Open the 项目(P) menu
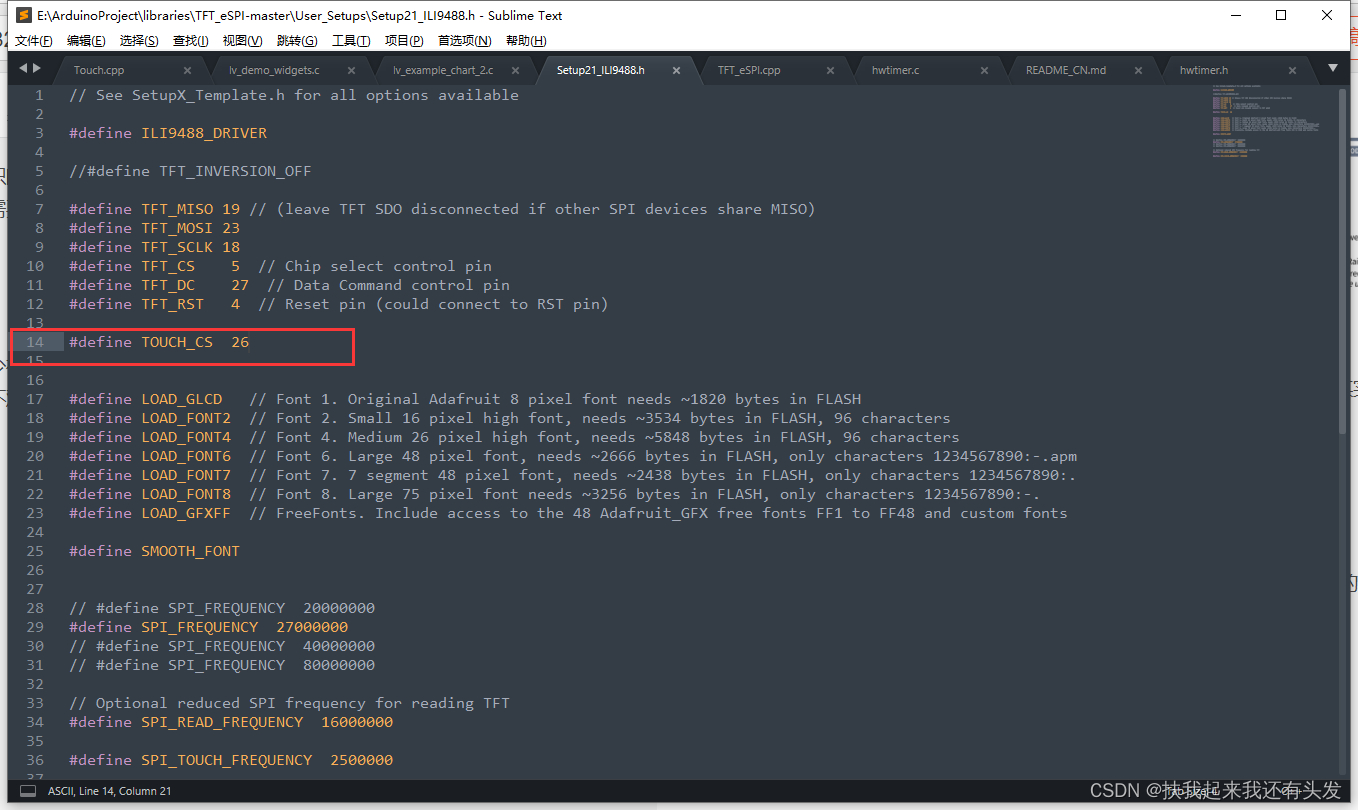 404,41
